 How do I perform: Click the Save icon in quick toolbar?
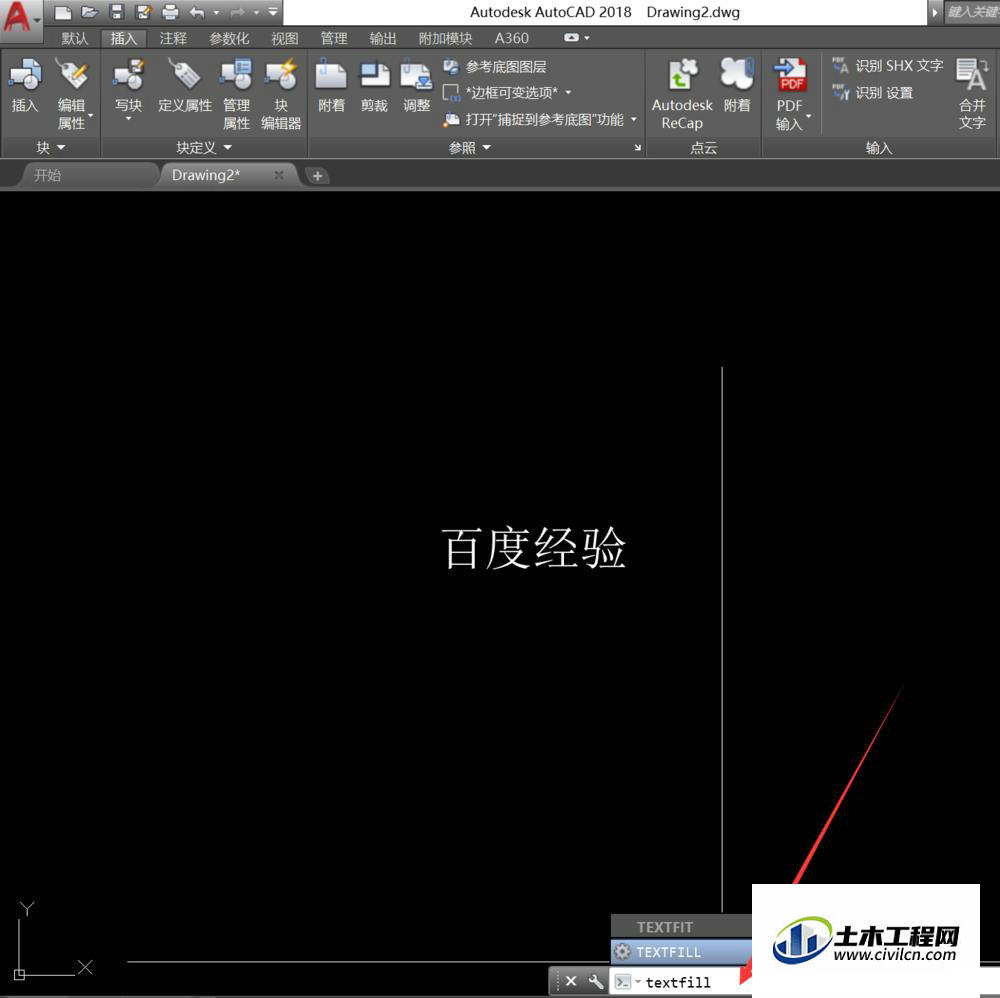(116, 12)
